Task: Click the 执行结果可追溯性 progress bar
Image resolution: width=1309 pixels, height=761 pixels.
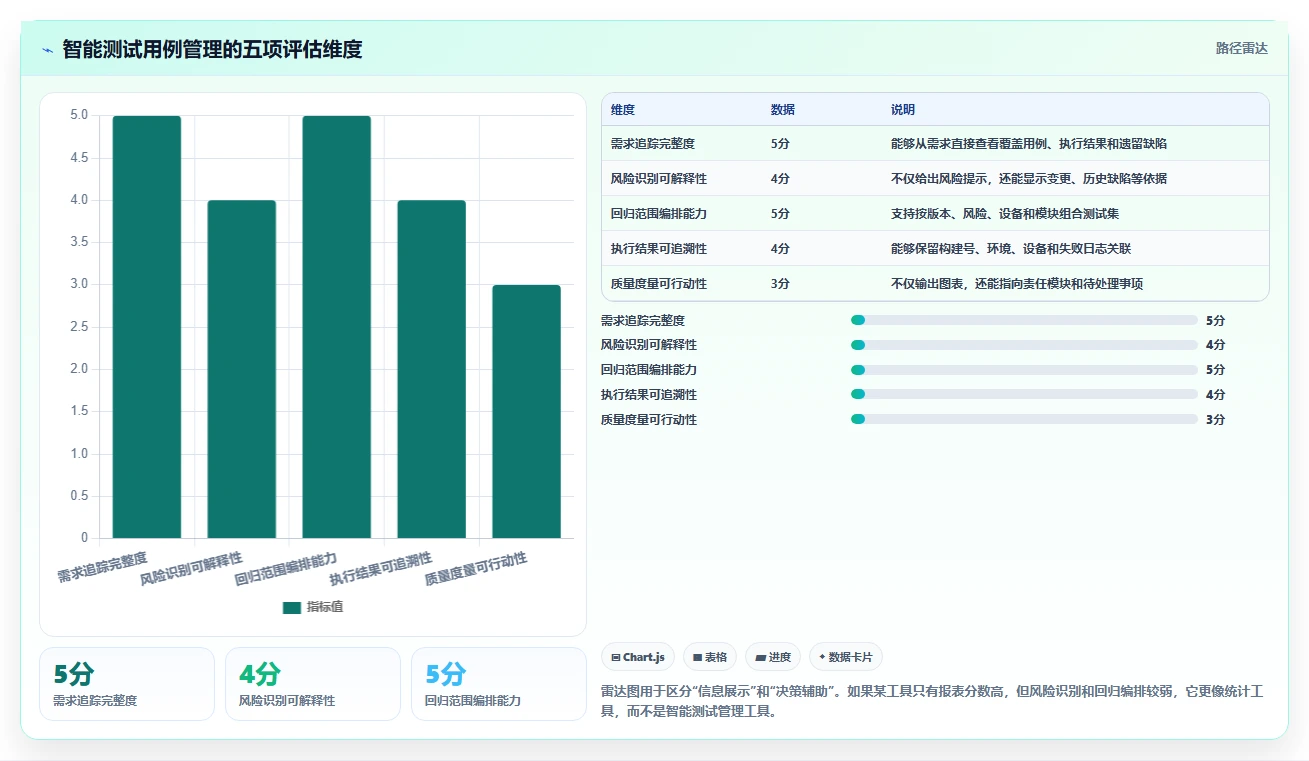Action: (1024, 395)
